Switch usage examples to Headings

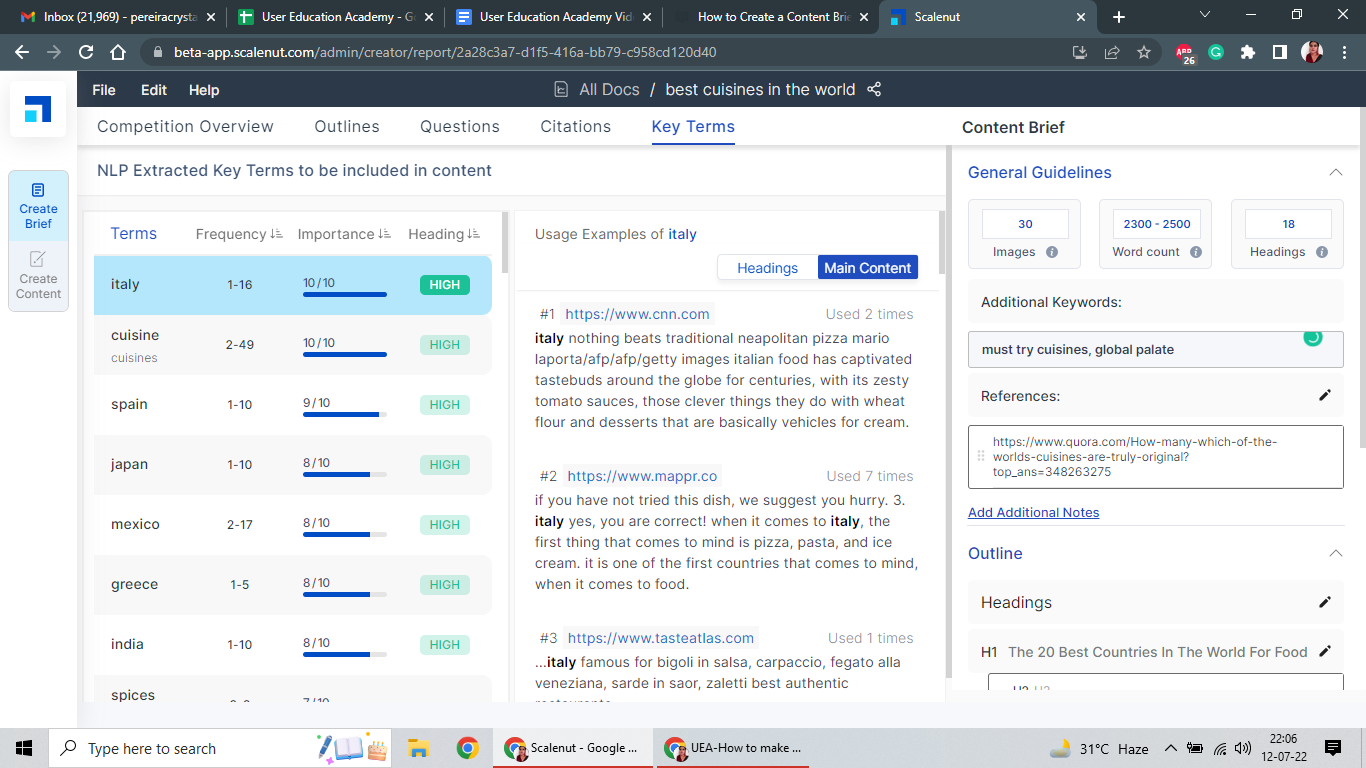tap(767, 267)
